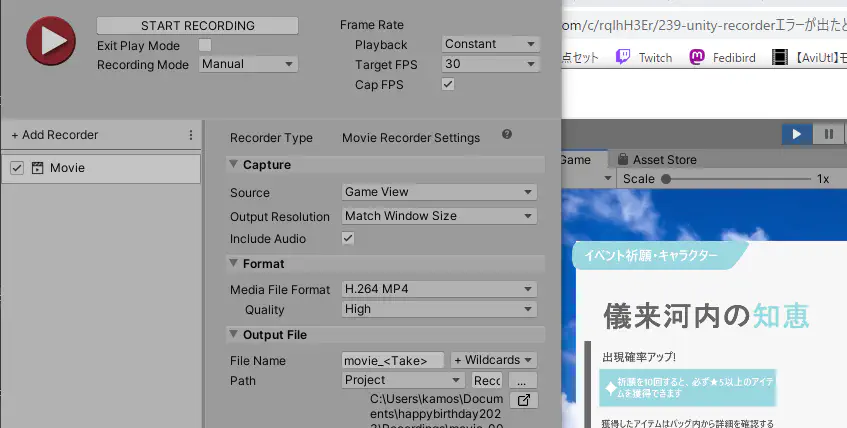Click the START RECORDING button
Screen dimensions: 847x428
198,25
